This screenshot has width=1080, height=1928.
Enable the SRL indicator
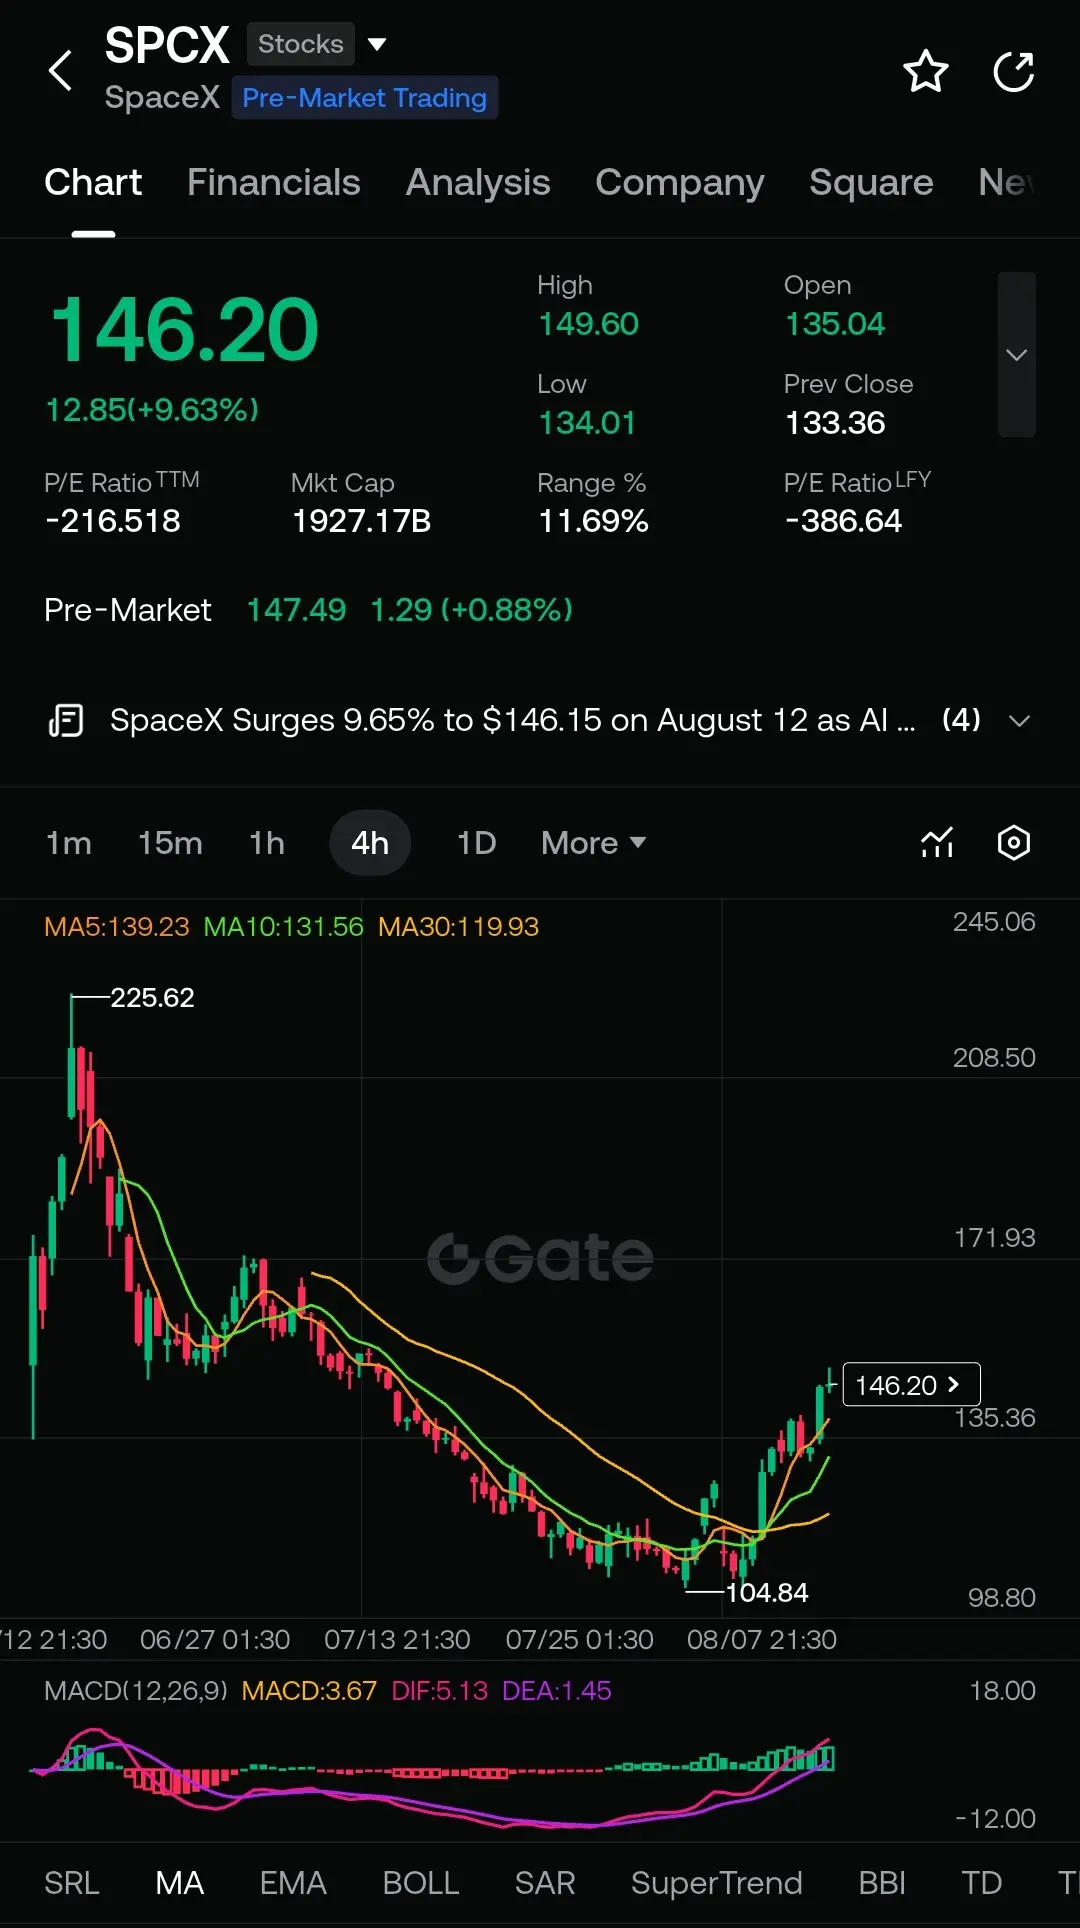[72, 1883]
